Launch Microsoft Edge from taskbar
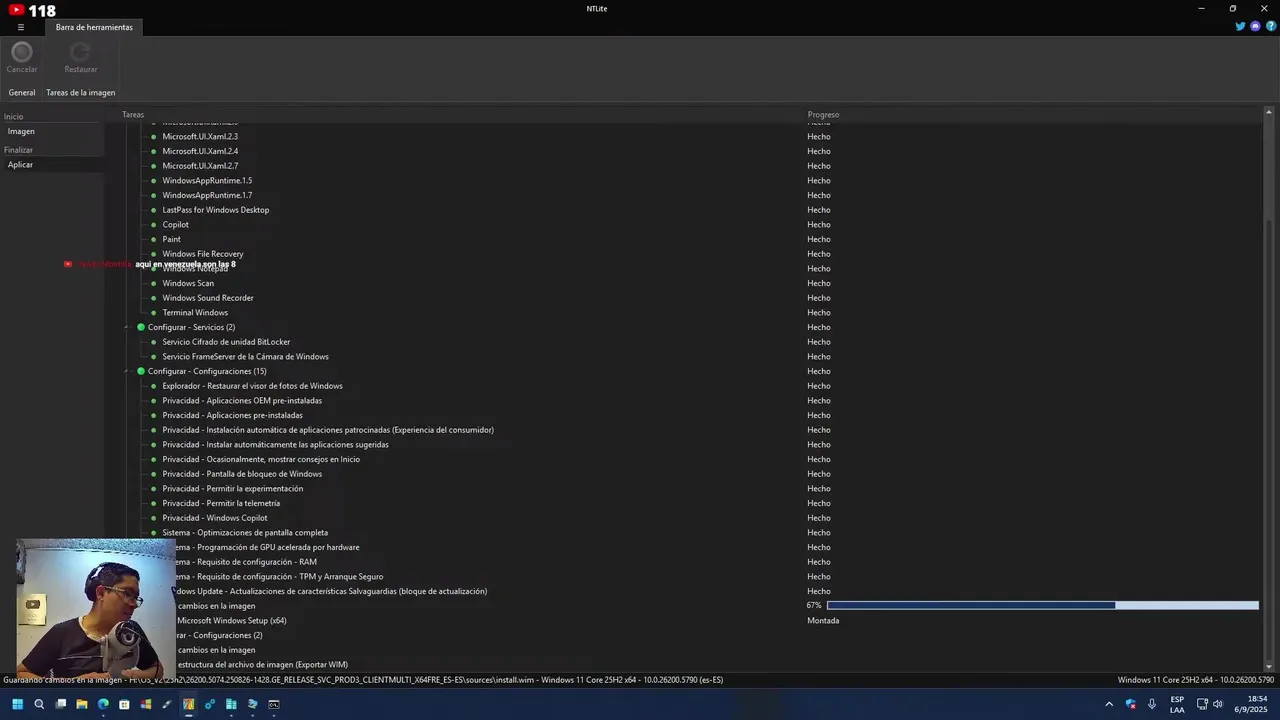 tap(103, 704)
